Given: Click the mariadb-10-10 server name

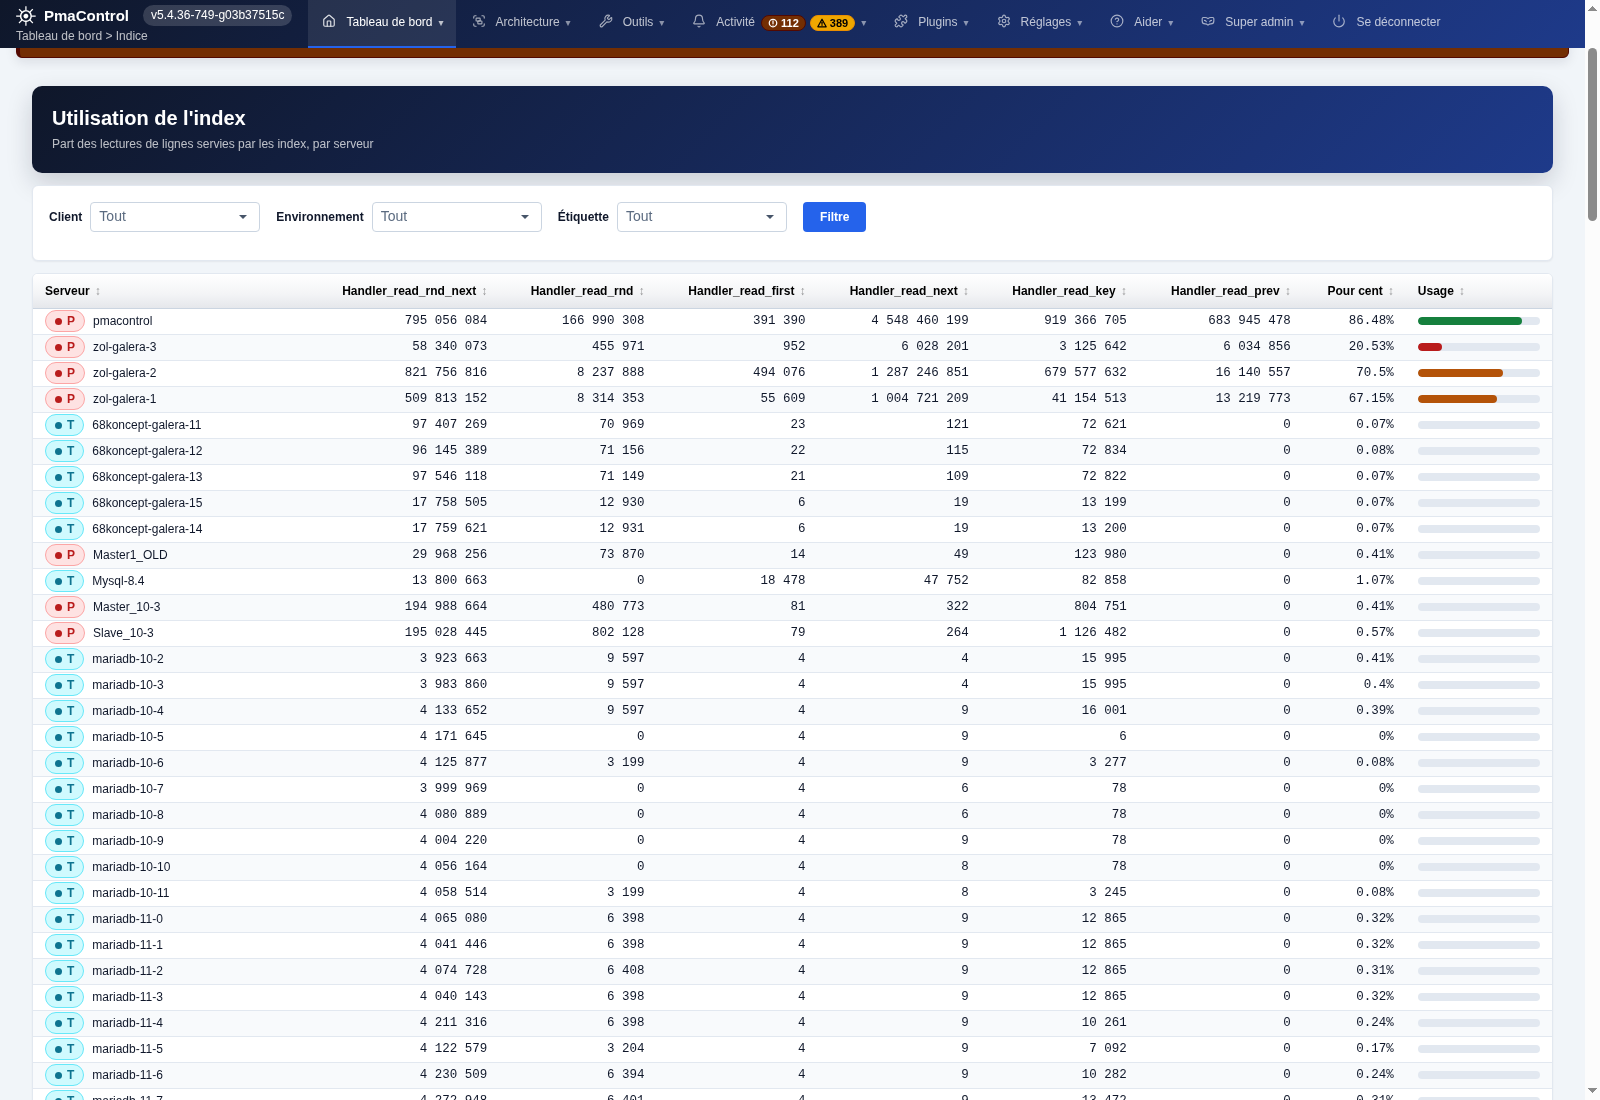Looking at the screenshot, I should click(x=131, y=867).
